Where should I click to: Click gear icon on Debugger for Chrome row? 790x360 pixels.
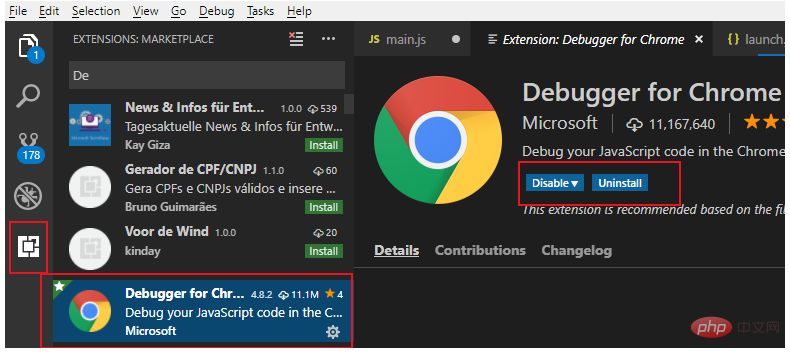coord(333,332)
